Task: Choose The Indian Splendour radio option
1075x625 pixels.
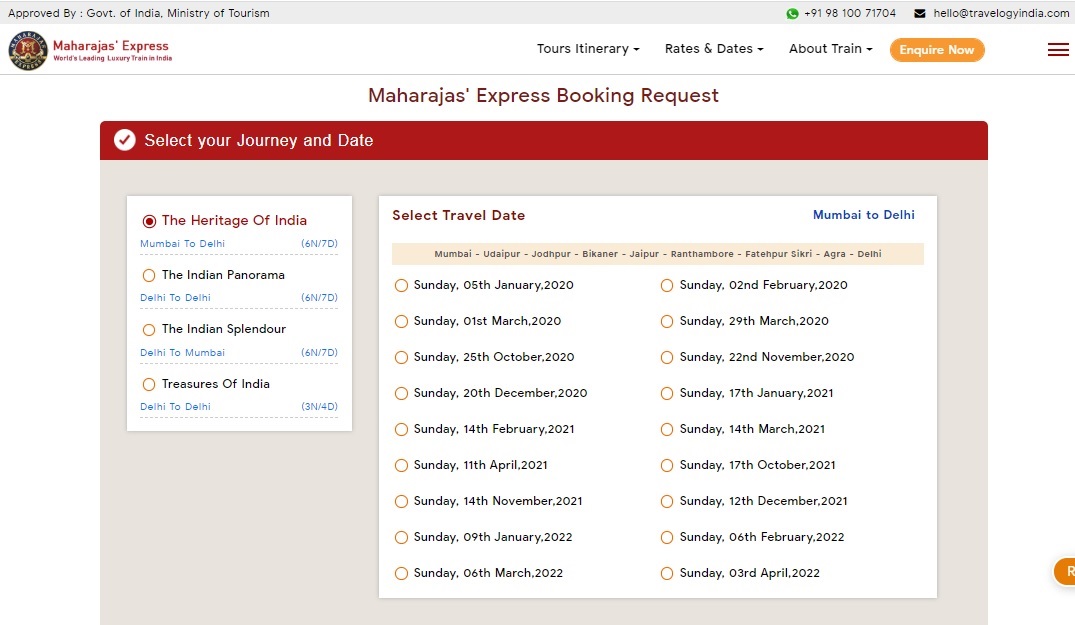Action: [x=149, y=330]
